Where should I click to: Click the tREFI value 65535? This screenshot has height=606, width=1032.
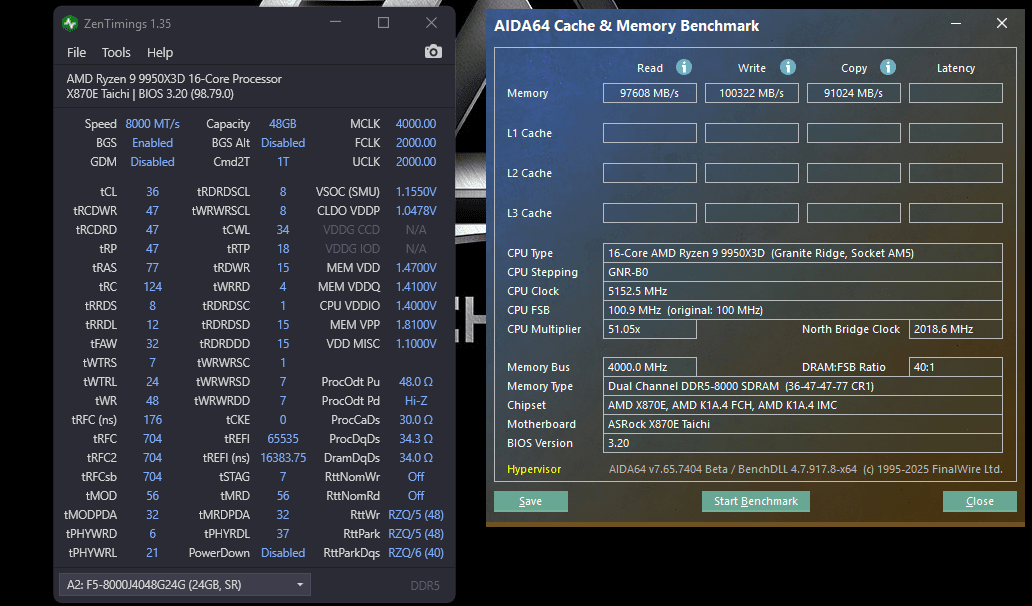(283, 439)
